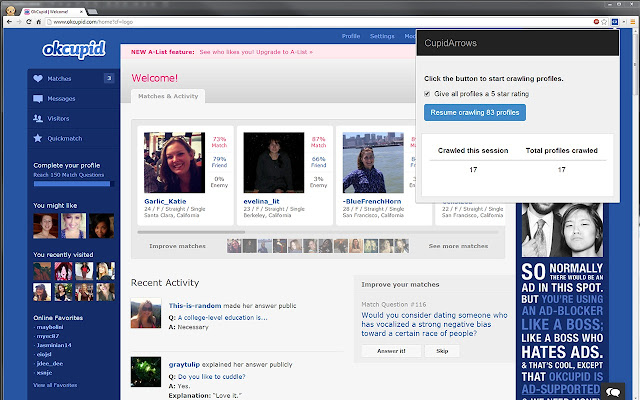Click the okcupid logo
This screenshot has width=640, height=400.
(74, 49)
